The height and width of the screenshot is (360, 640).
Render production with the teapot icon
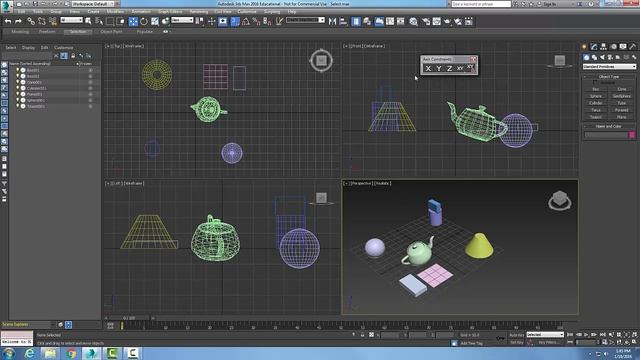tap(447, 21)
